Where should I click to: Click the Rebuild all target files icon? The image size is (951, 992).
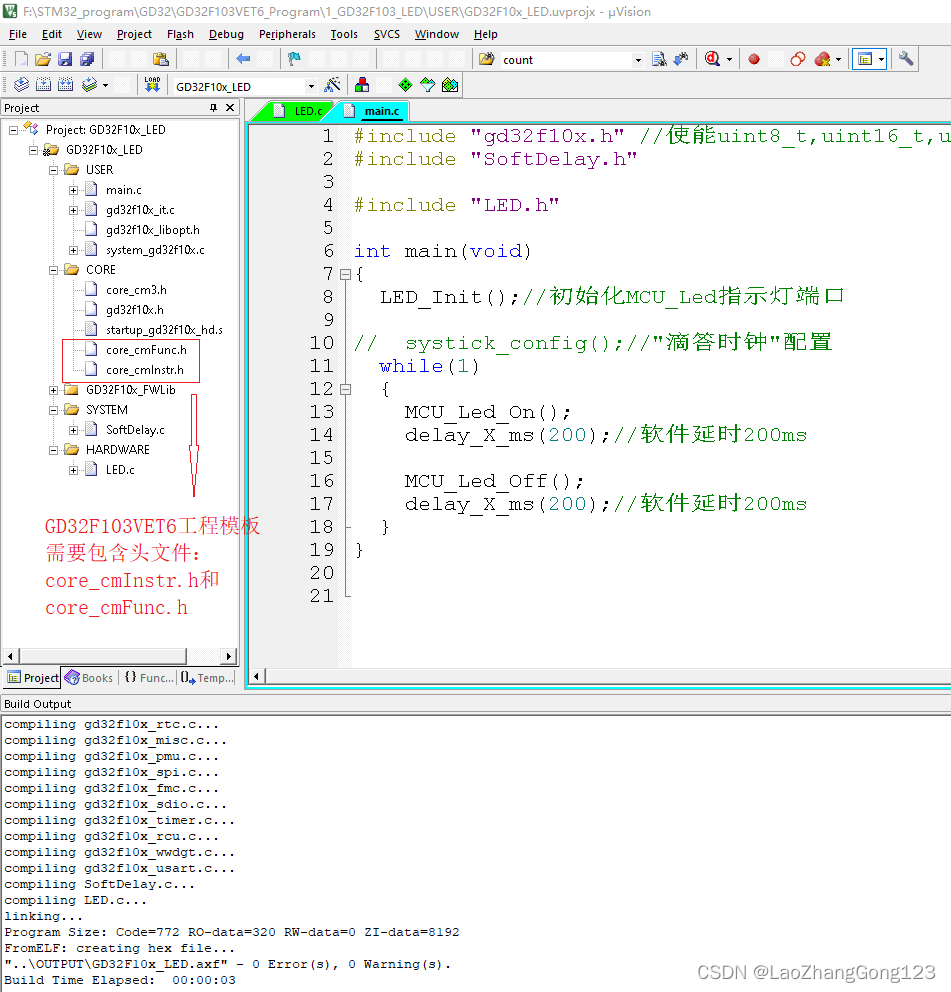(x=65, y=85)
